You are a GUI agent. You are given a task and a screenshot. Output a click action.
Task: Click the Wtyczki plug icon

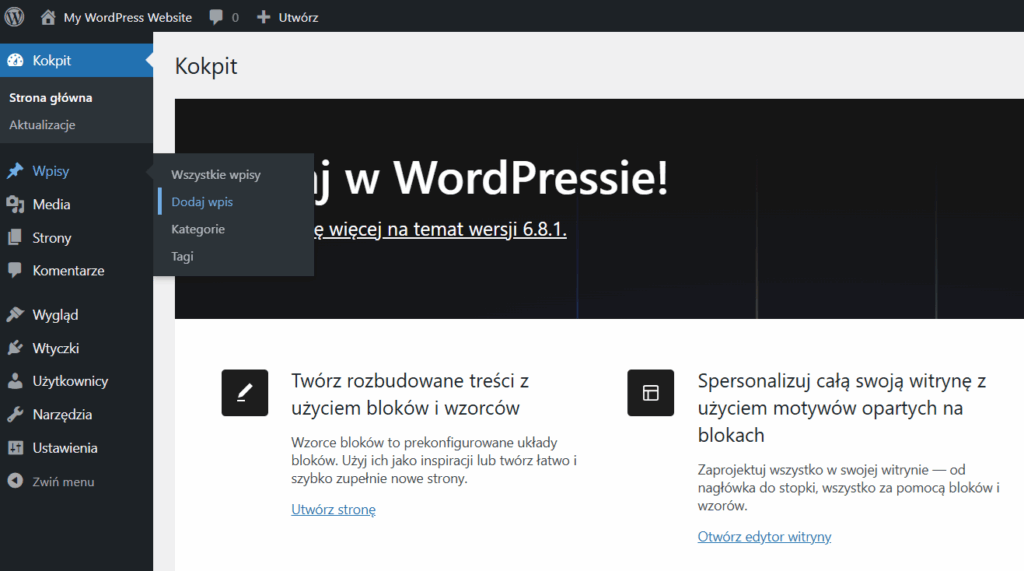pyautogui.click(x=15, y=348)
